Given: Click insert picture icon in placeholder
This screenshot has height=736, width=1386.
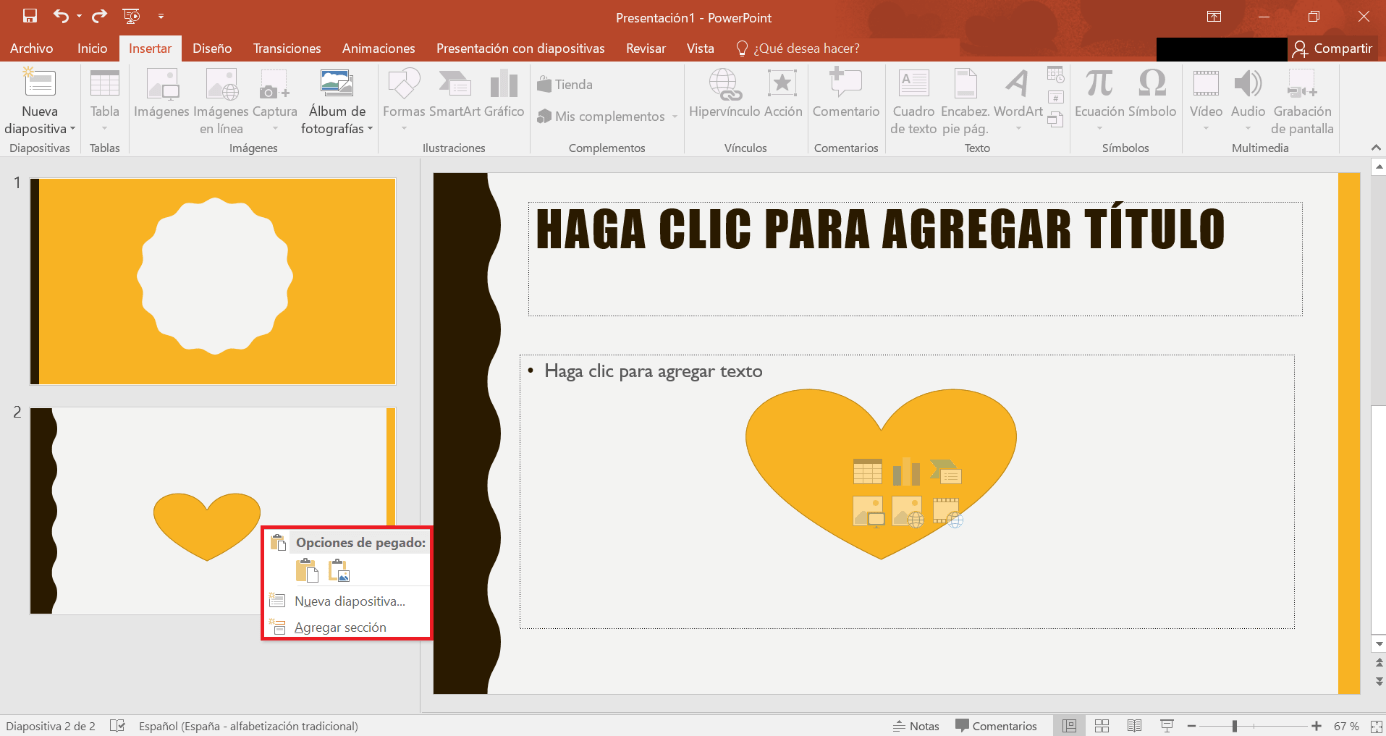Looking at the screenshot, I should (x=869, y=511).
